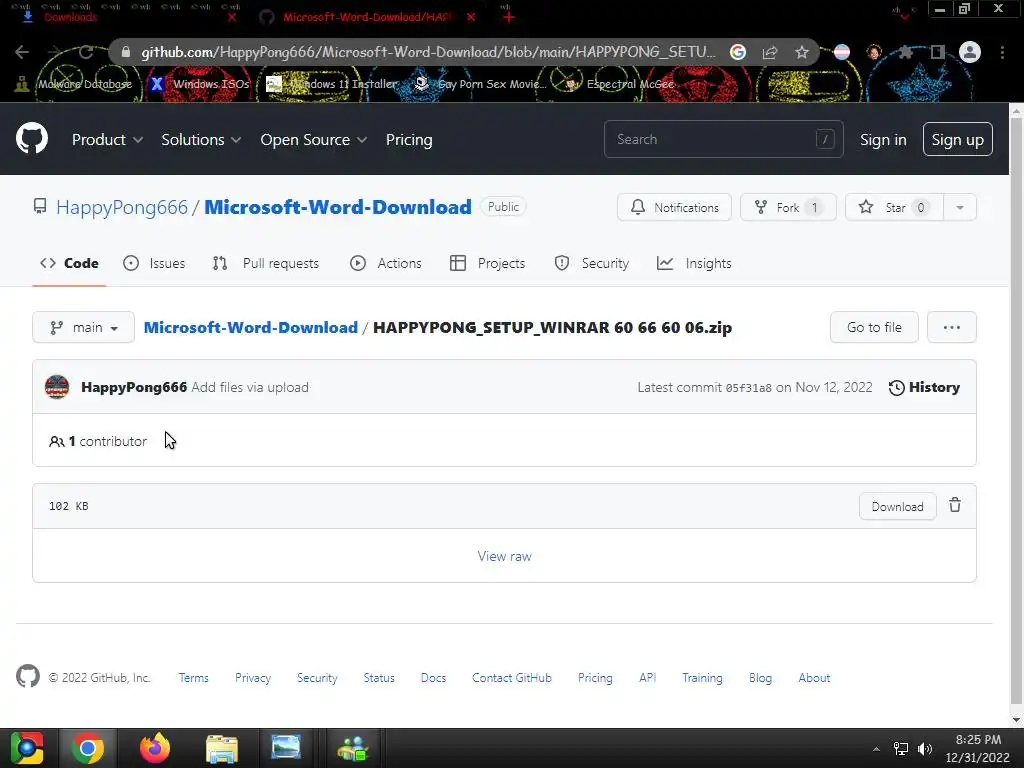Fork the repository

(788, 207)
